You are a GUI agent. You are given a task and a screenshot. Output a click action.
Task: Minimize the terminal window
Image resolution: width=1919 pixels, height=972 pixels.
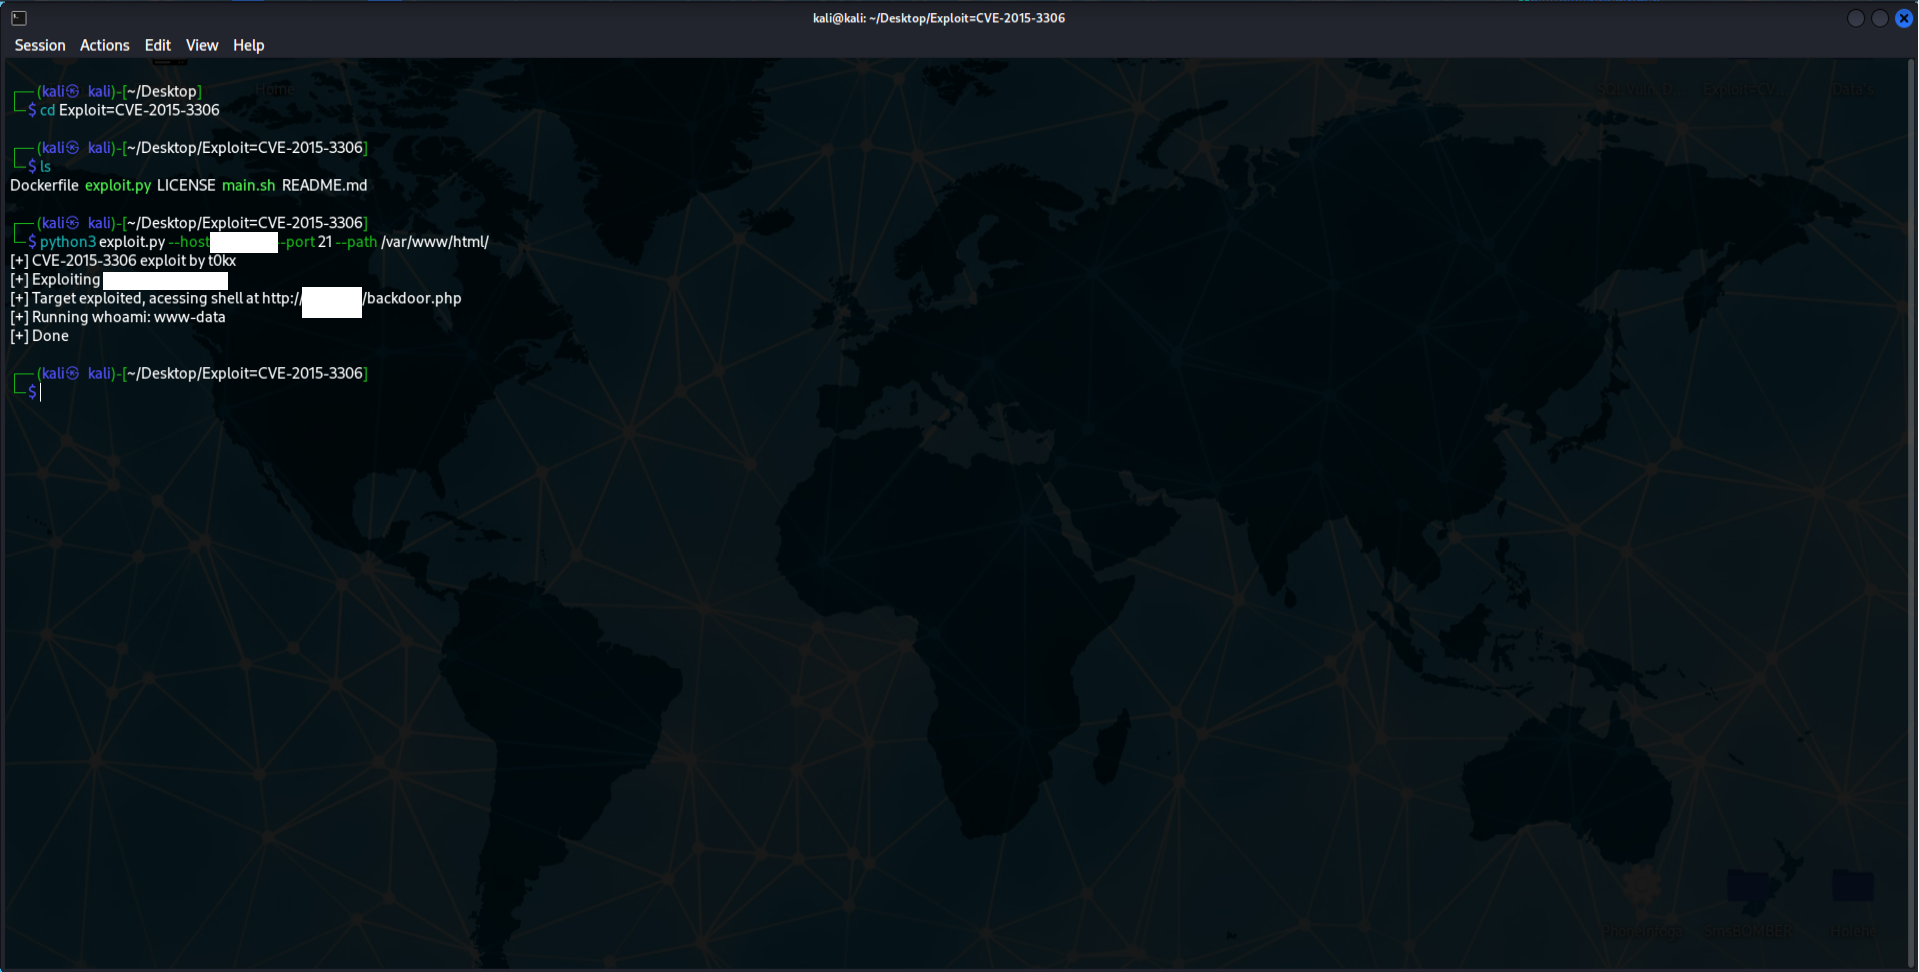click(1856, 18)
